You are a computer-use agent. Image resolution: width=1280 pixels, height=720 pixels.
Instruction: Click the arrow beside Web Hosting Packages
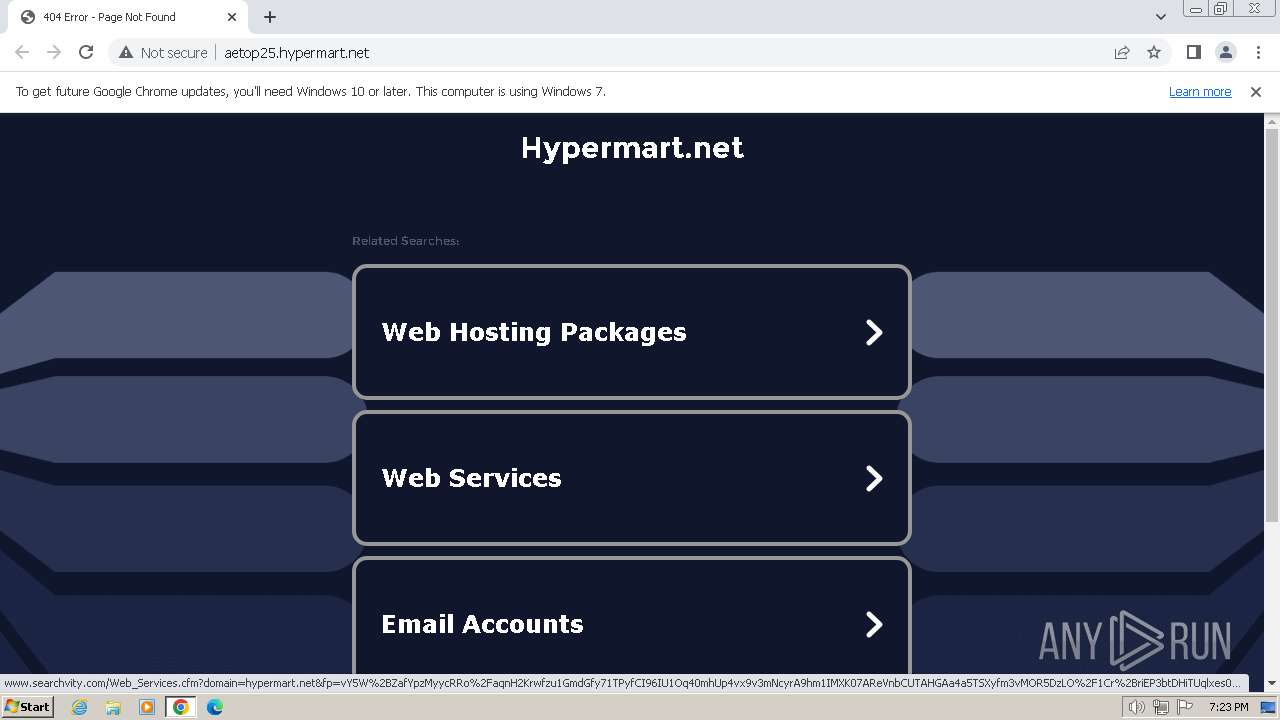click(x=874, y=332)
